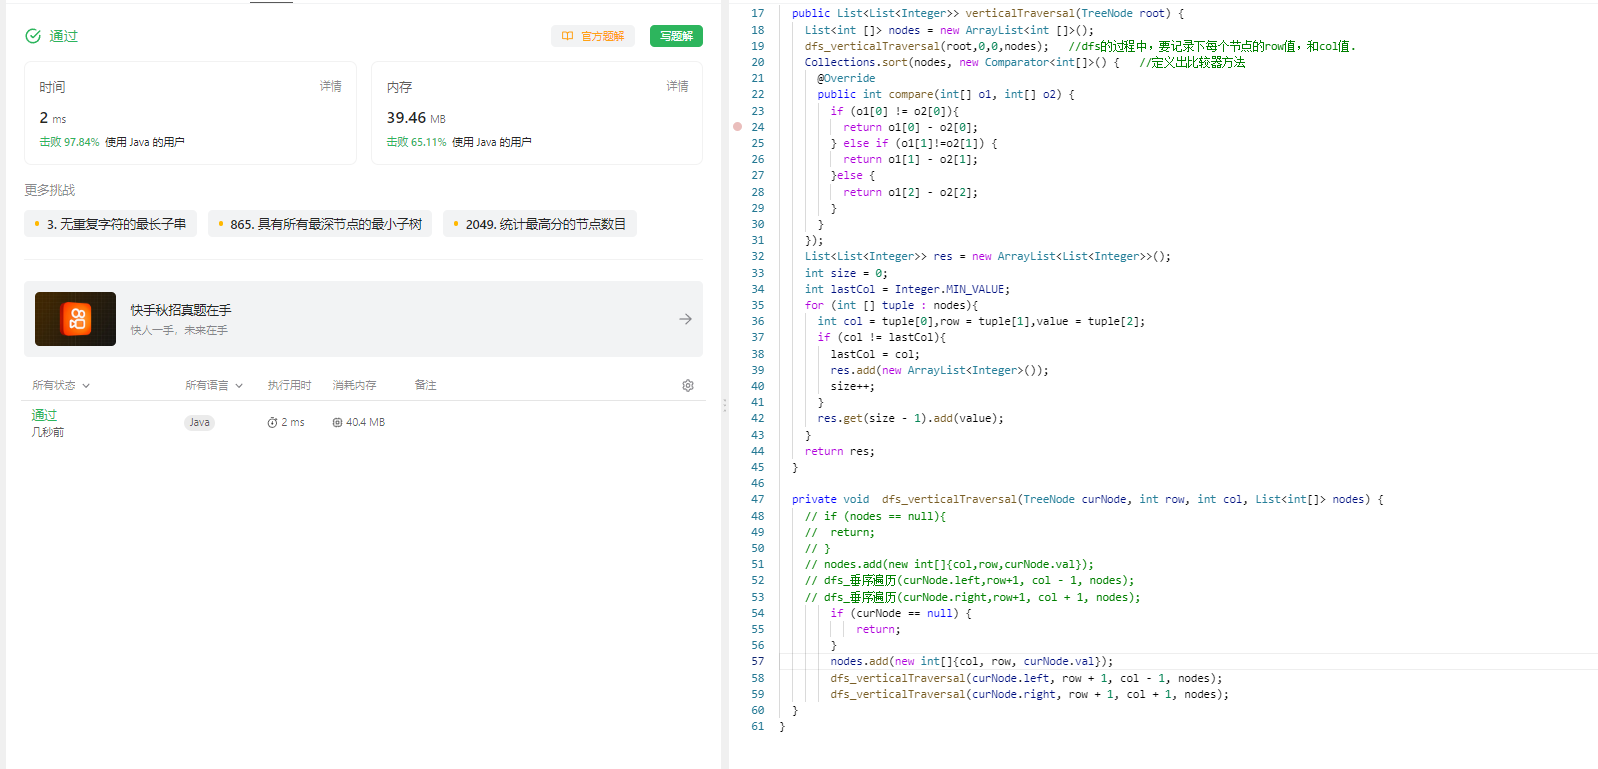Click the Java language tag

(200, 422)
